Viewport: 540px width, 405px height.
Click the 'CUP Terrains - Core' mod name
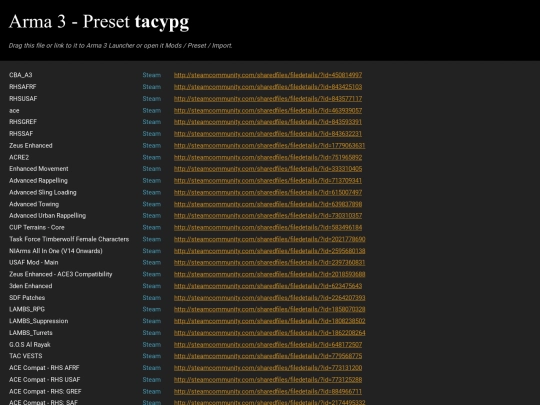pos(37,227)
